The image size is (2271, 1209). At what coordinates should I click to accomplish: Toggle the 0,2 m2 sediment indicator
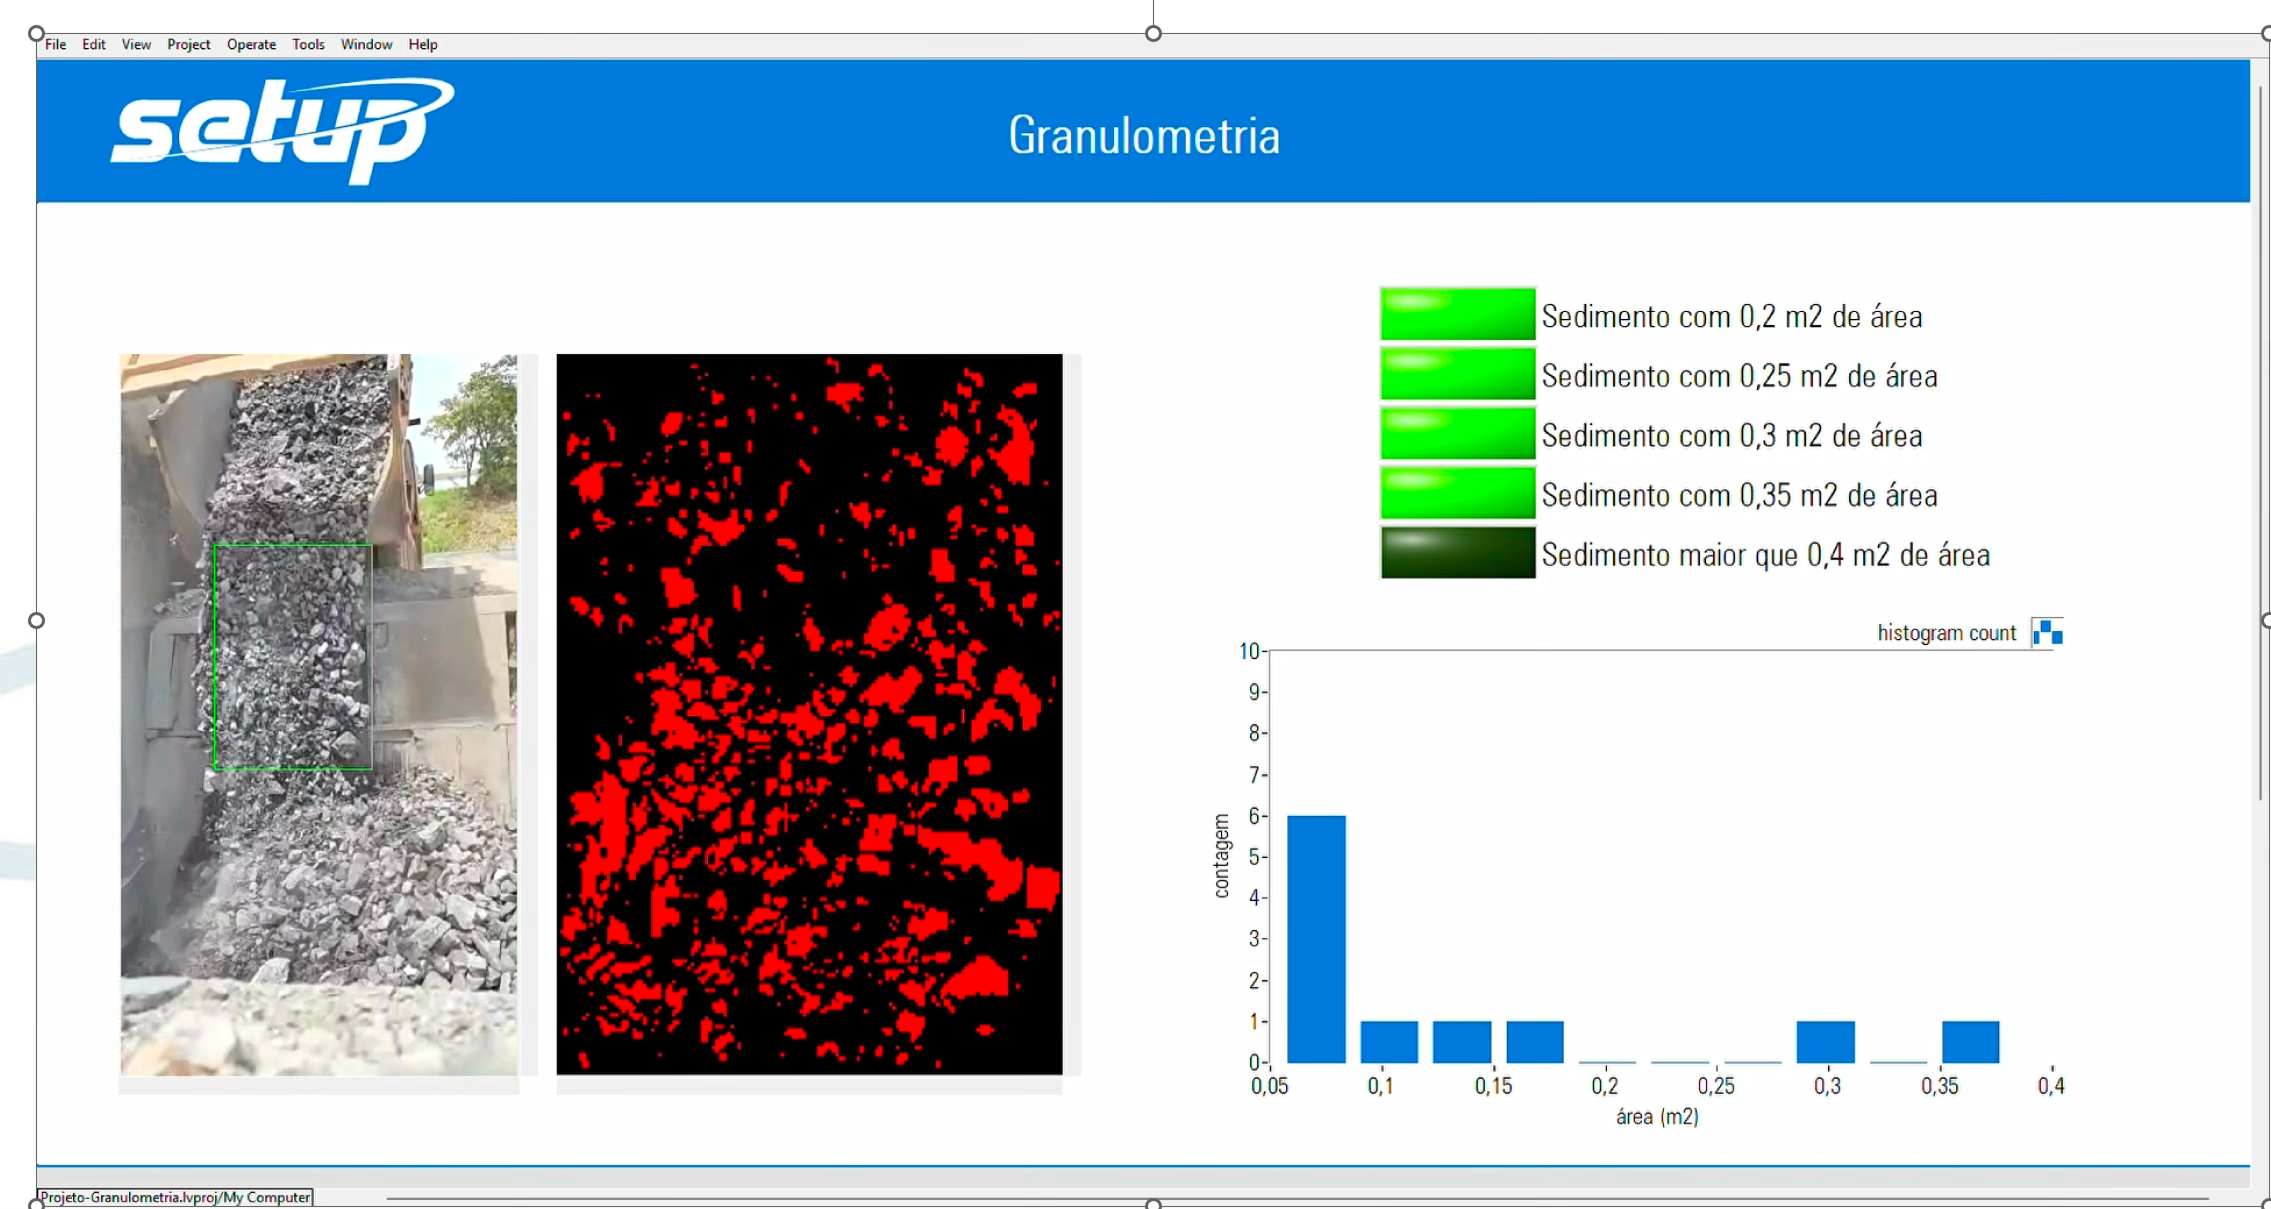point(1457,315)
